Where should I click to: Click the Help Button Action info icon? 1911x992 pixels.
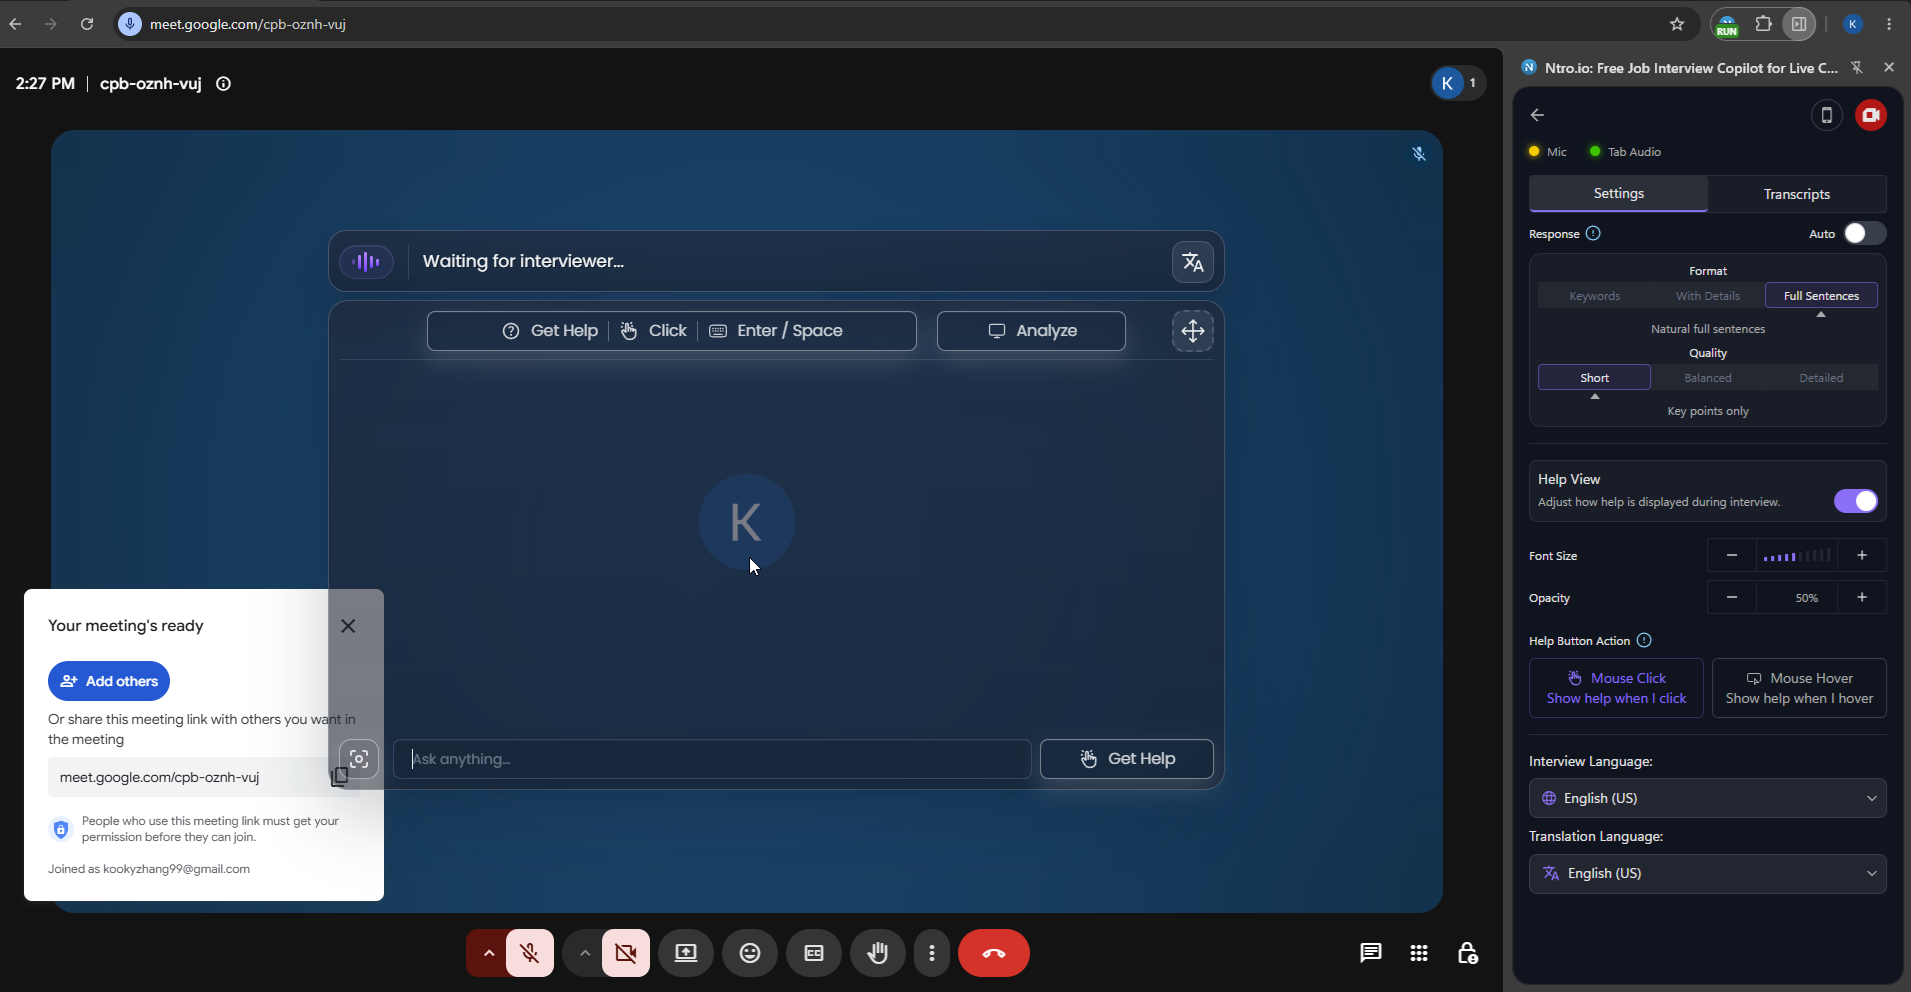coord(1644,641)
